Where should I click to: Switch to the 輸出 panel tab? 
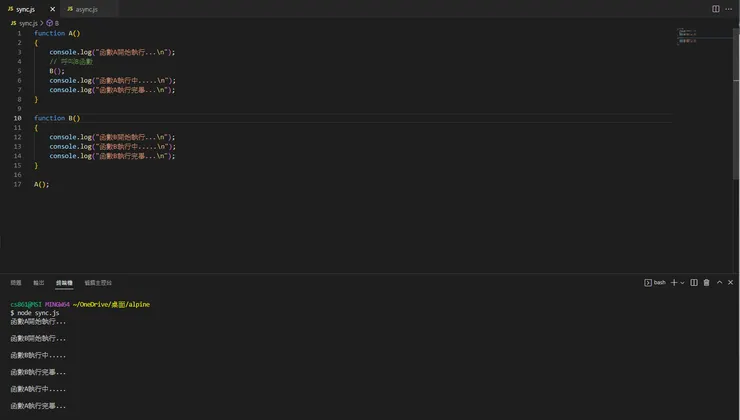click(x=39, y=283)
